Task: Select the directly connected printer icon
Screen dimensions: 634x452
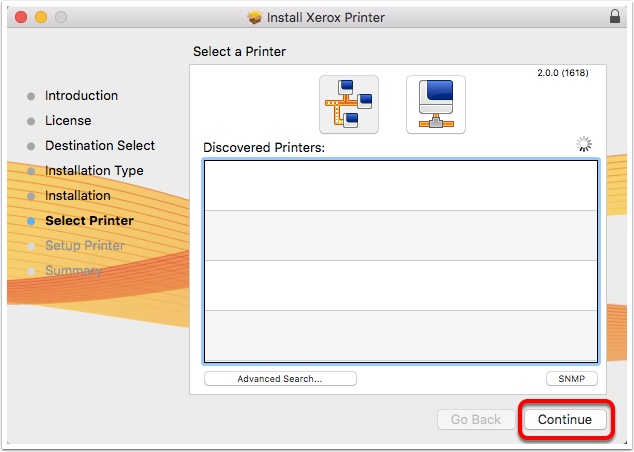Action: [x=436, y=104]
